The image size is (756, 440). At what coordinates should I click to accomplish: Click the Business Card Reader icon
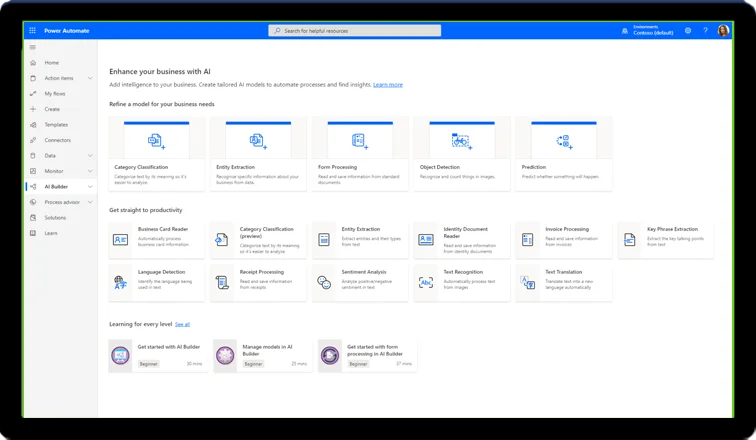tap(120, 240)
